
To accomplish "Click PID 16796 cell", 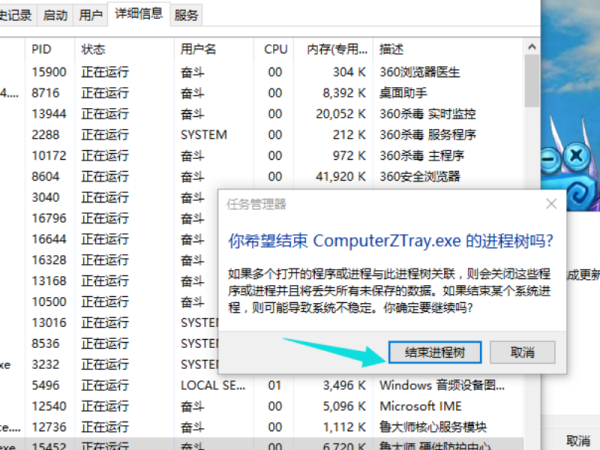I will click(49, 218).
